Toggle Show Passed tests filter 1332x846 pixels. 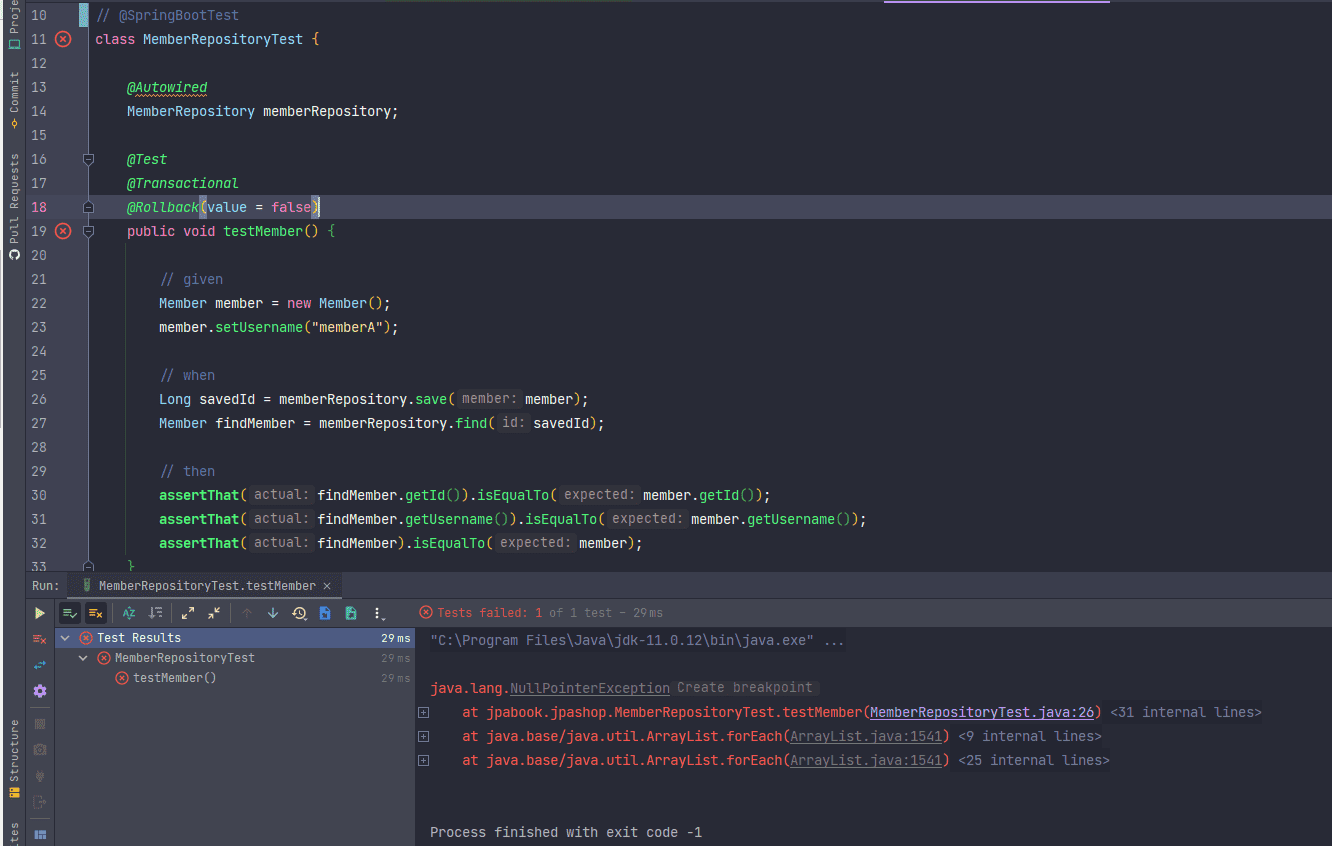click(x=70, y=613)
